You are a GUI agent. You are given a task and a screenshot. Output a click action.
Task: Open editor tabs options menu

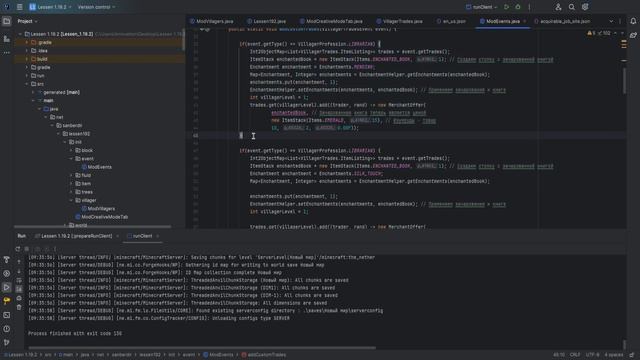coord(620,21)
